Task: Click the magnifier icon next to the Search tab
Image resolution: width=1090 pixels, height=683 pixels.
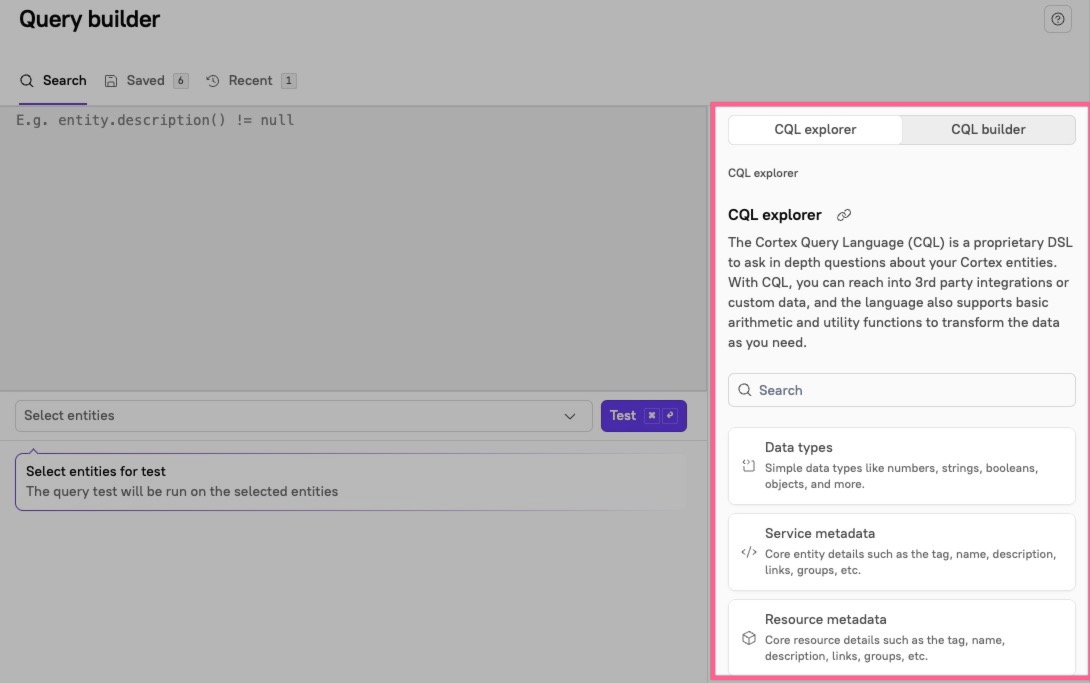Action: click(x=26, y=80)
